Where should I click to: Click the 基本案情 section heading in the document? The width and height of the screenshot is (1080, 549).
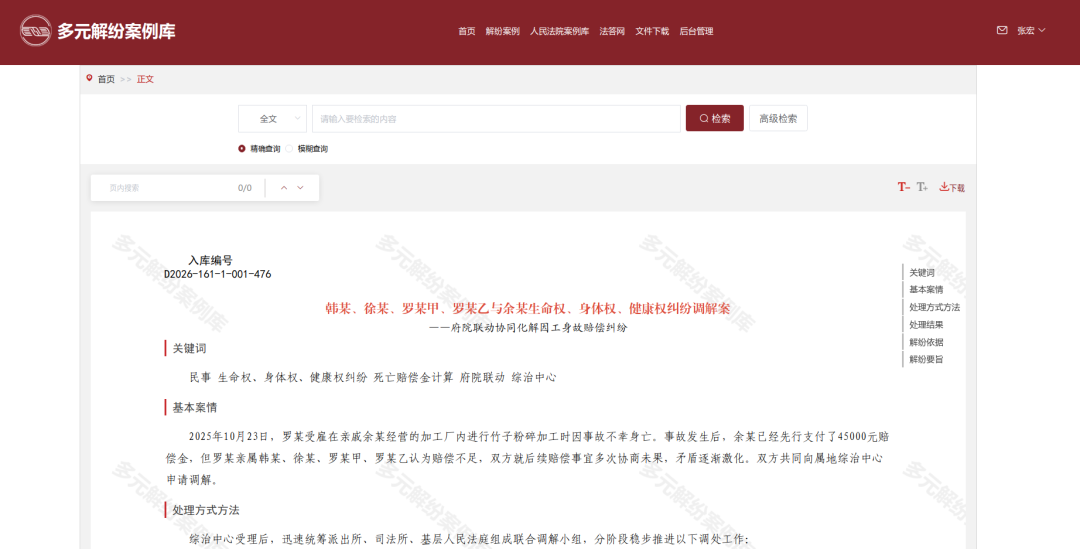(195, 408)
